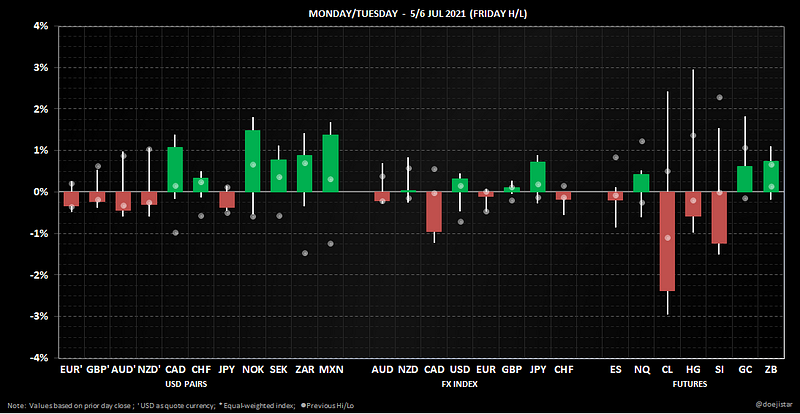Click the CAD label under FX Index
Viewport: 800px width, 414px height.
tap(434, 369)
